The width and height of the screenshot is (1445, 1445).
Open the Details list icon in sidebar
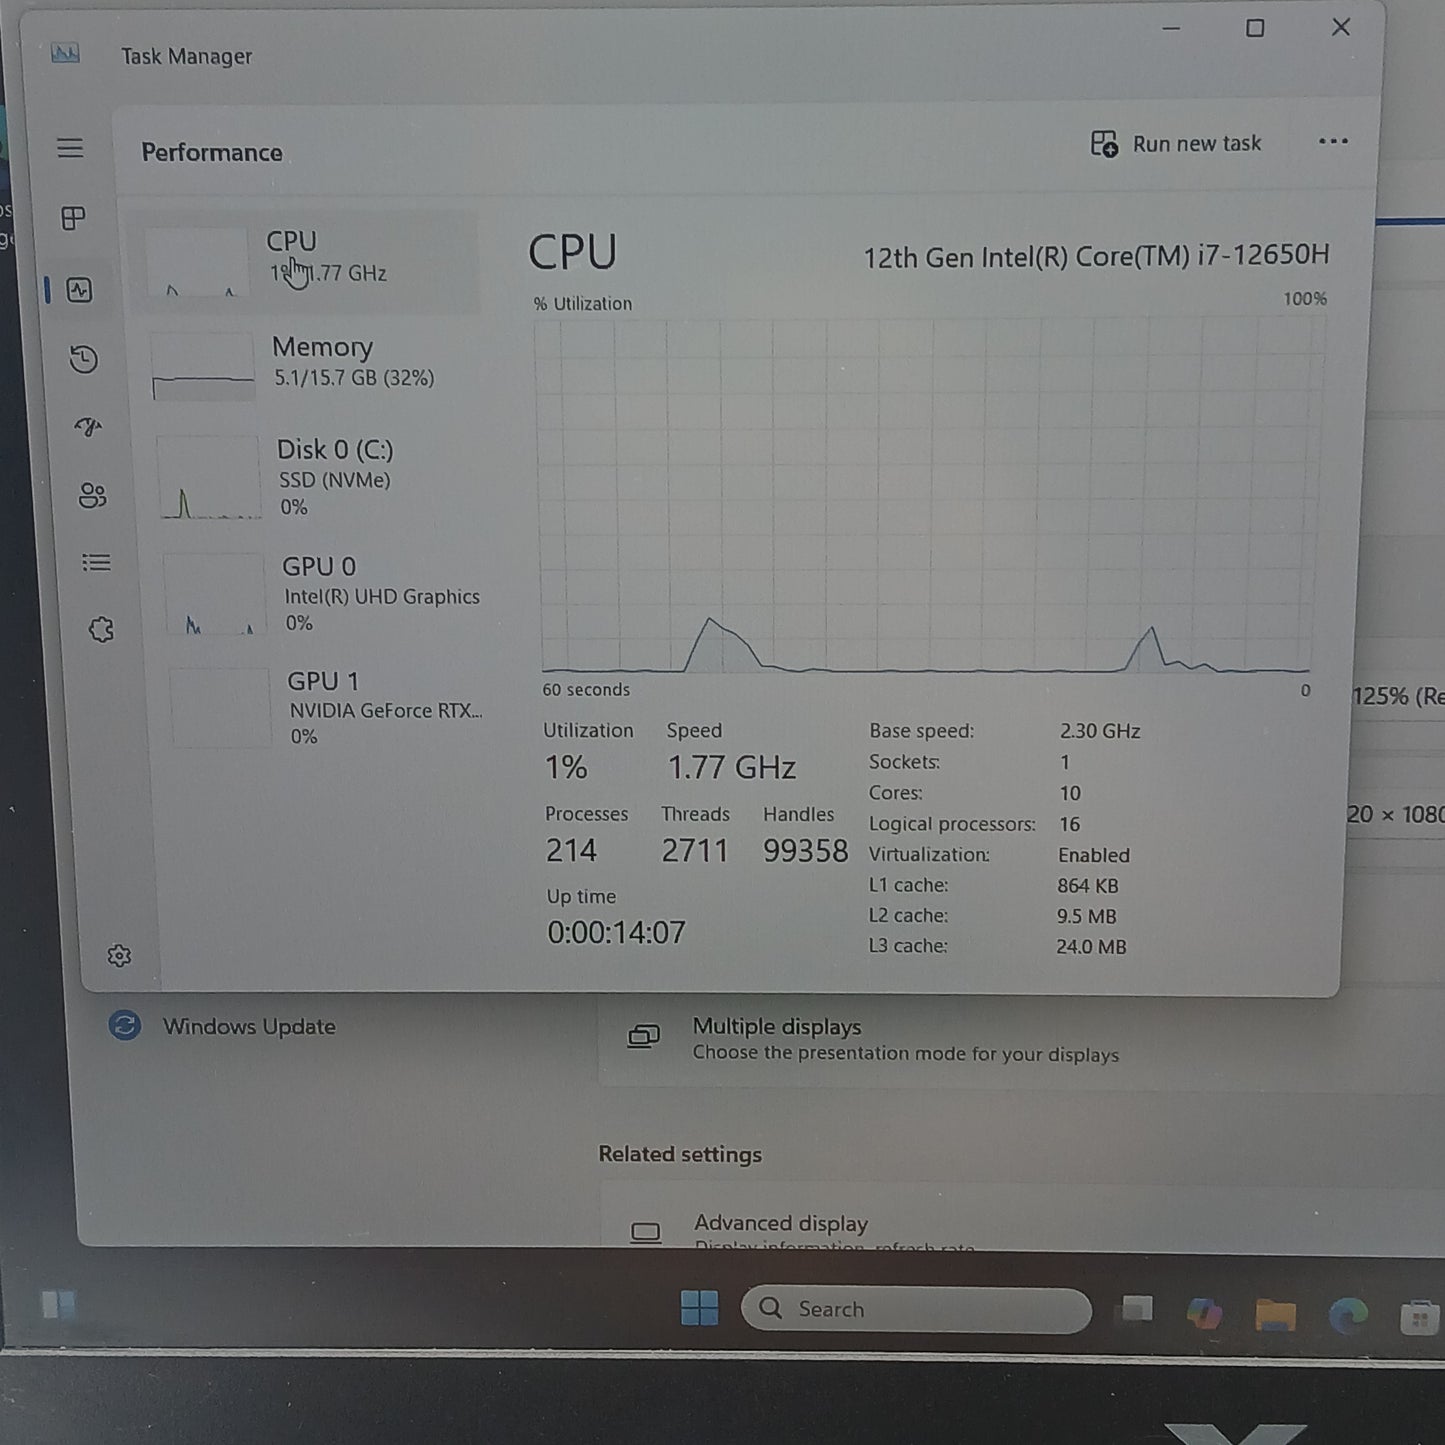coord(96,563)
